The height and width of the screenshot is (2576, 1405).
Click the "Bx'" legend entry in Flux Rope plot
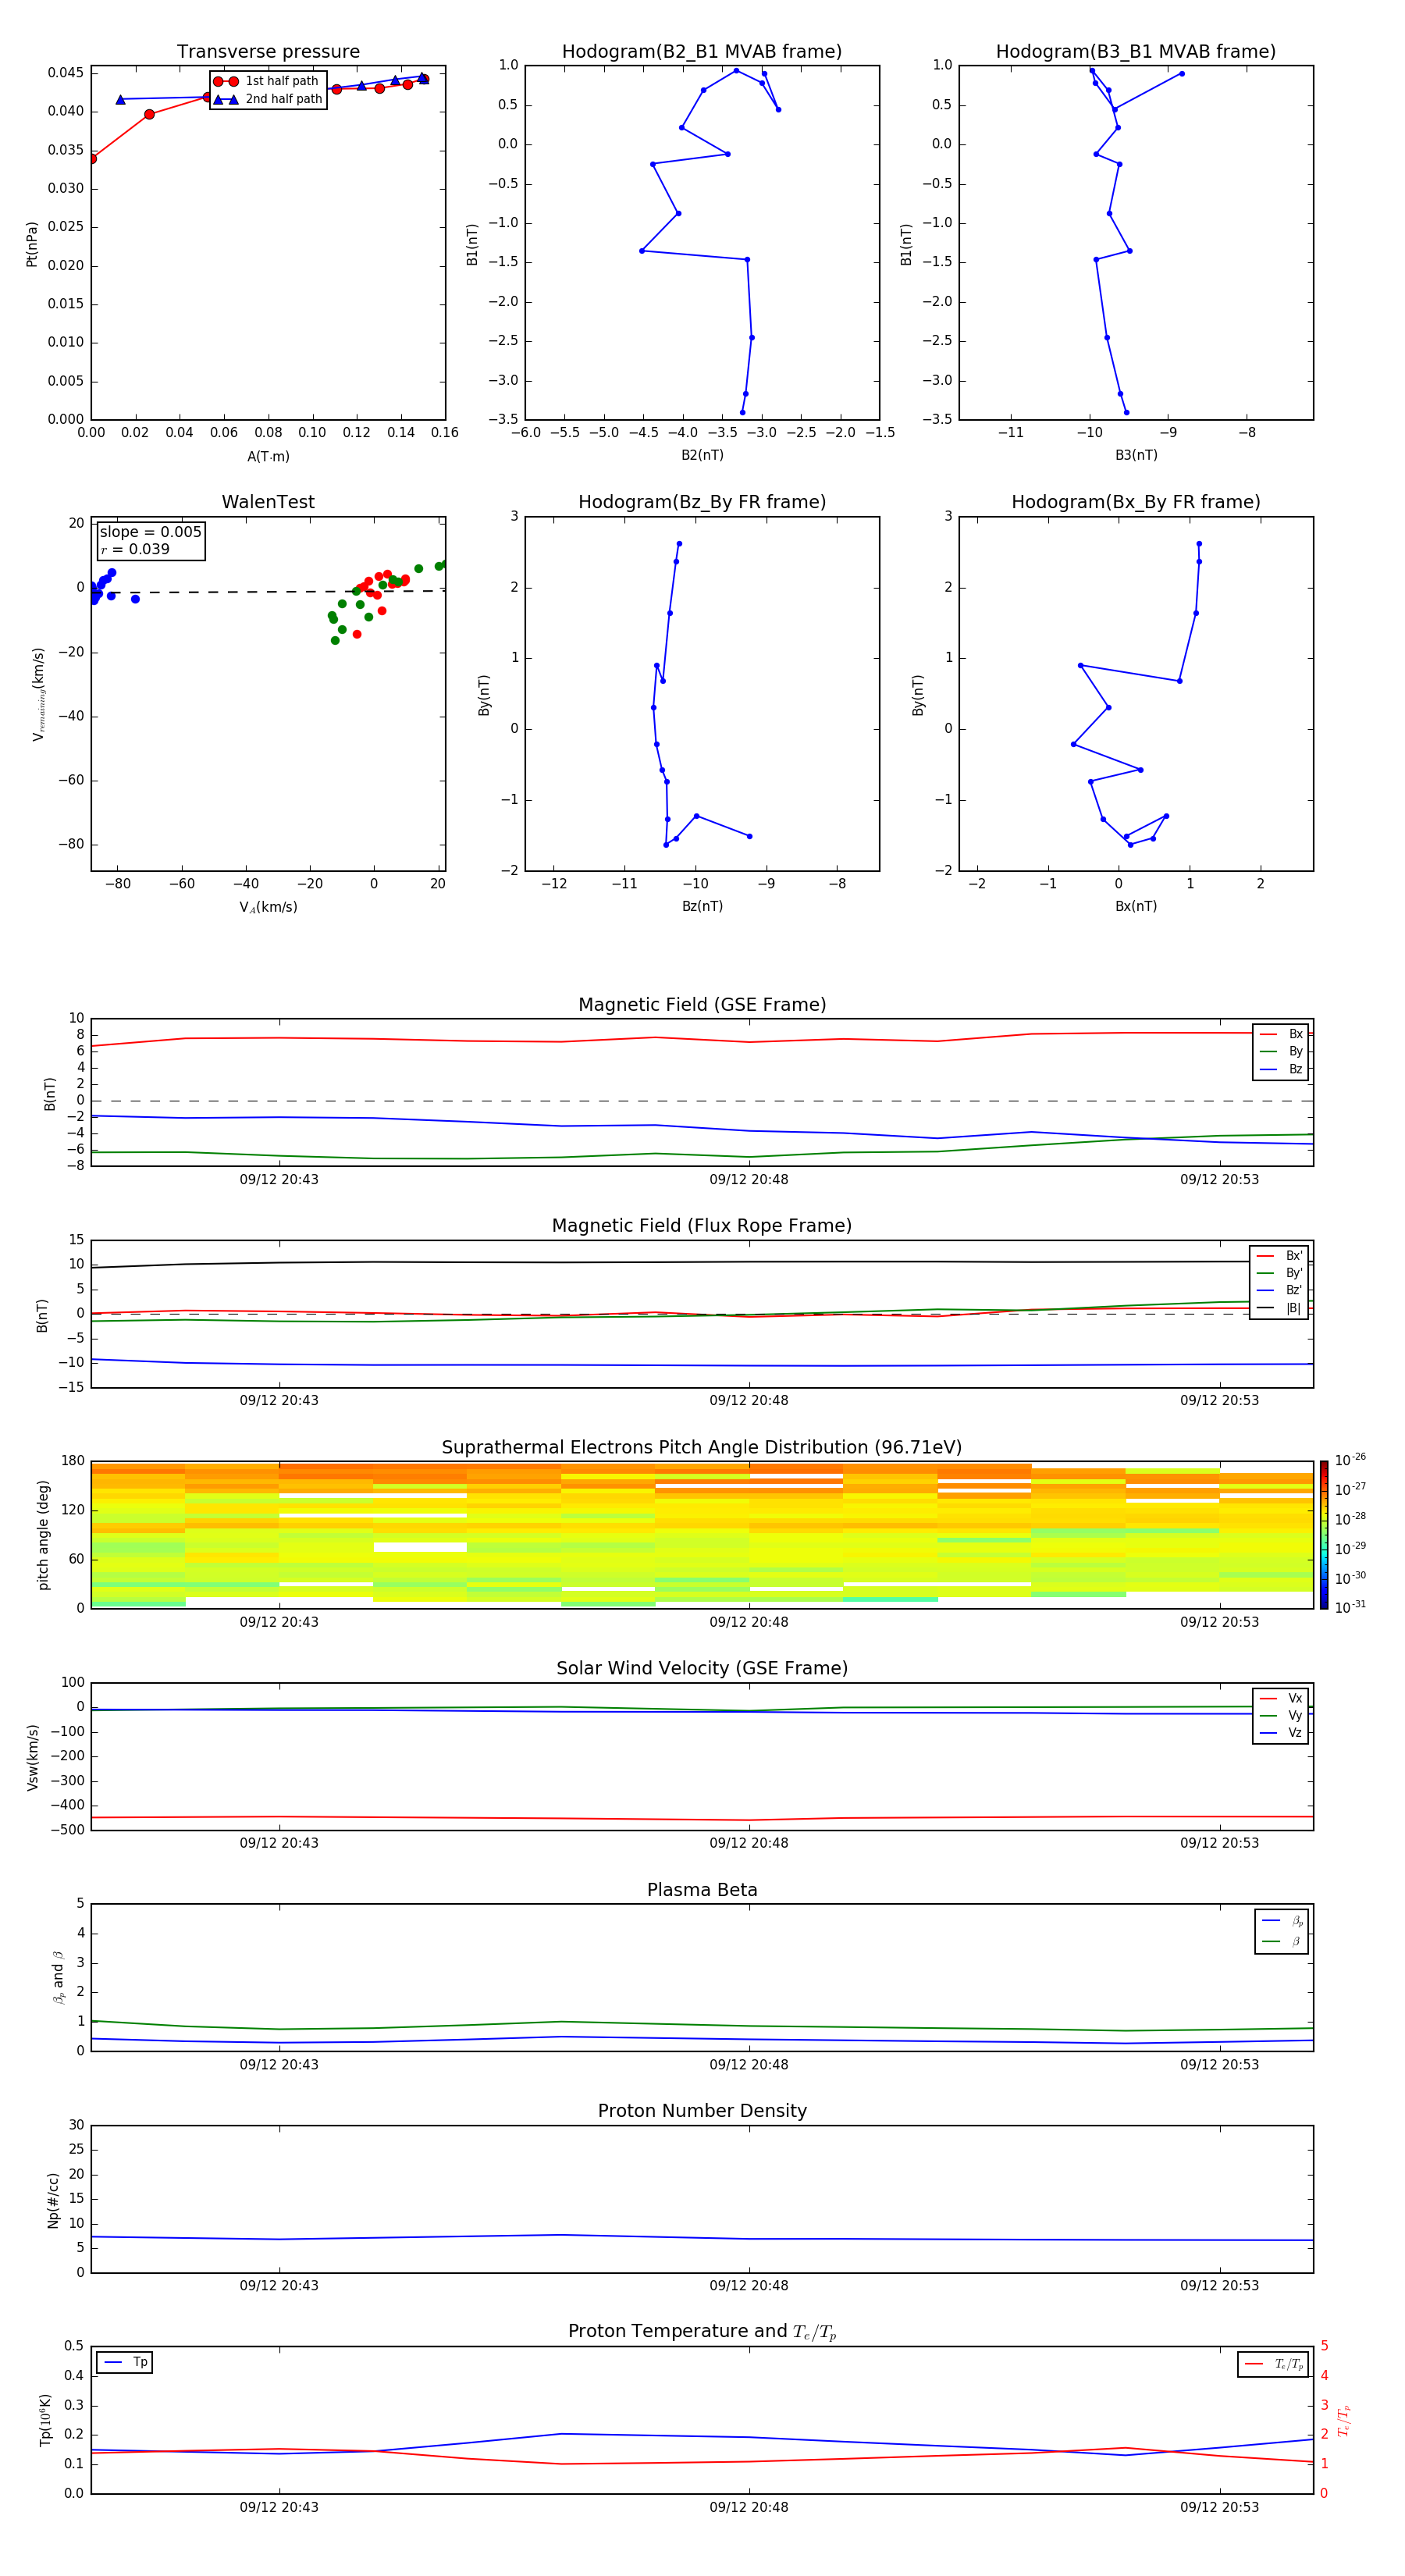point(1279,1256)
